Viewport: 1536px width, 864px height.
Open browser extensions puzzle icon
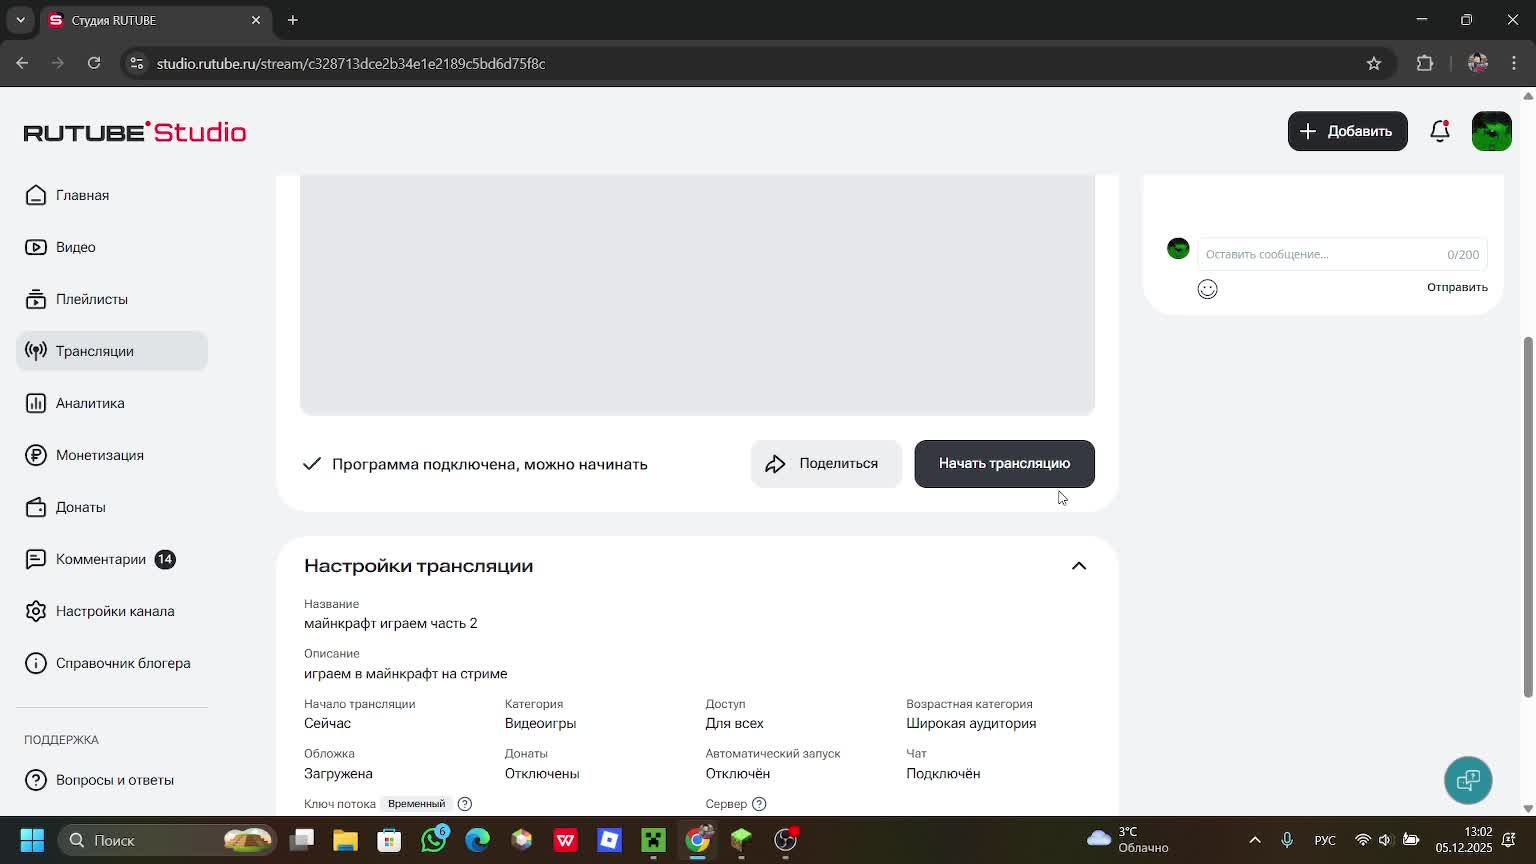pos(1425,63)
